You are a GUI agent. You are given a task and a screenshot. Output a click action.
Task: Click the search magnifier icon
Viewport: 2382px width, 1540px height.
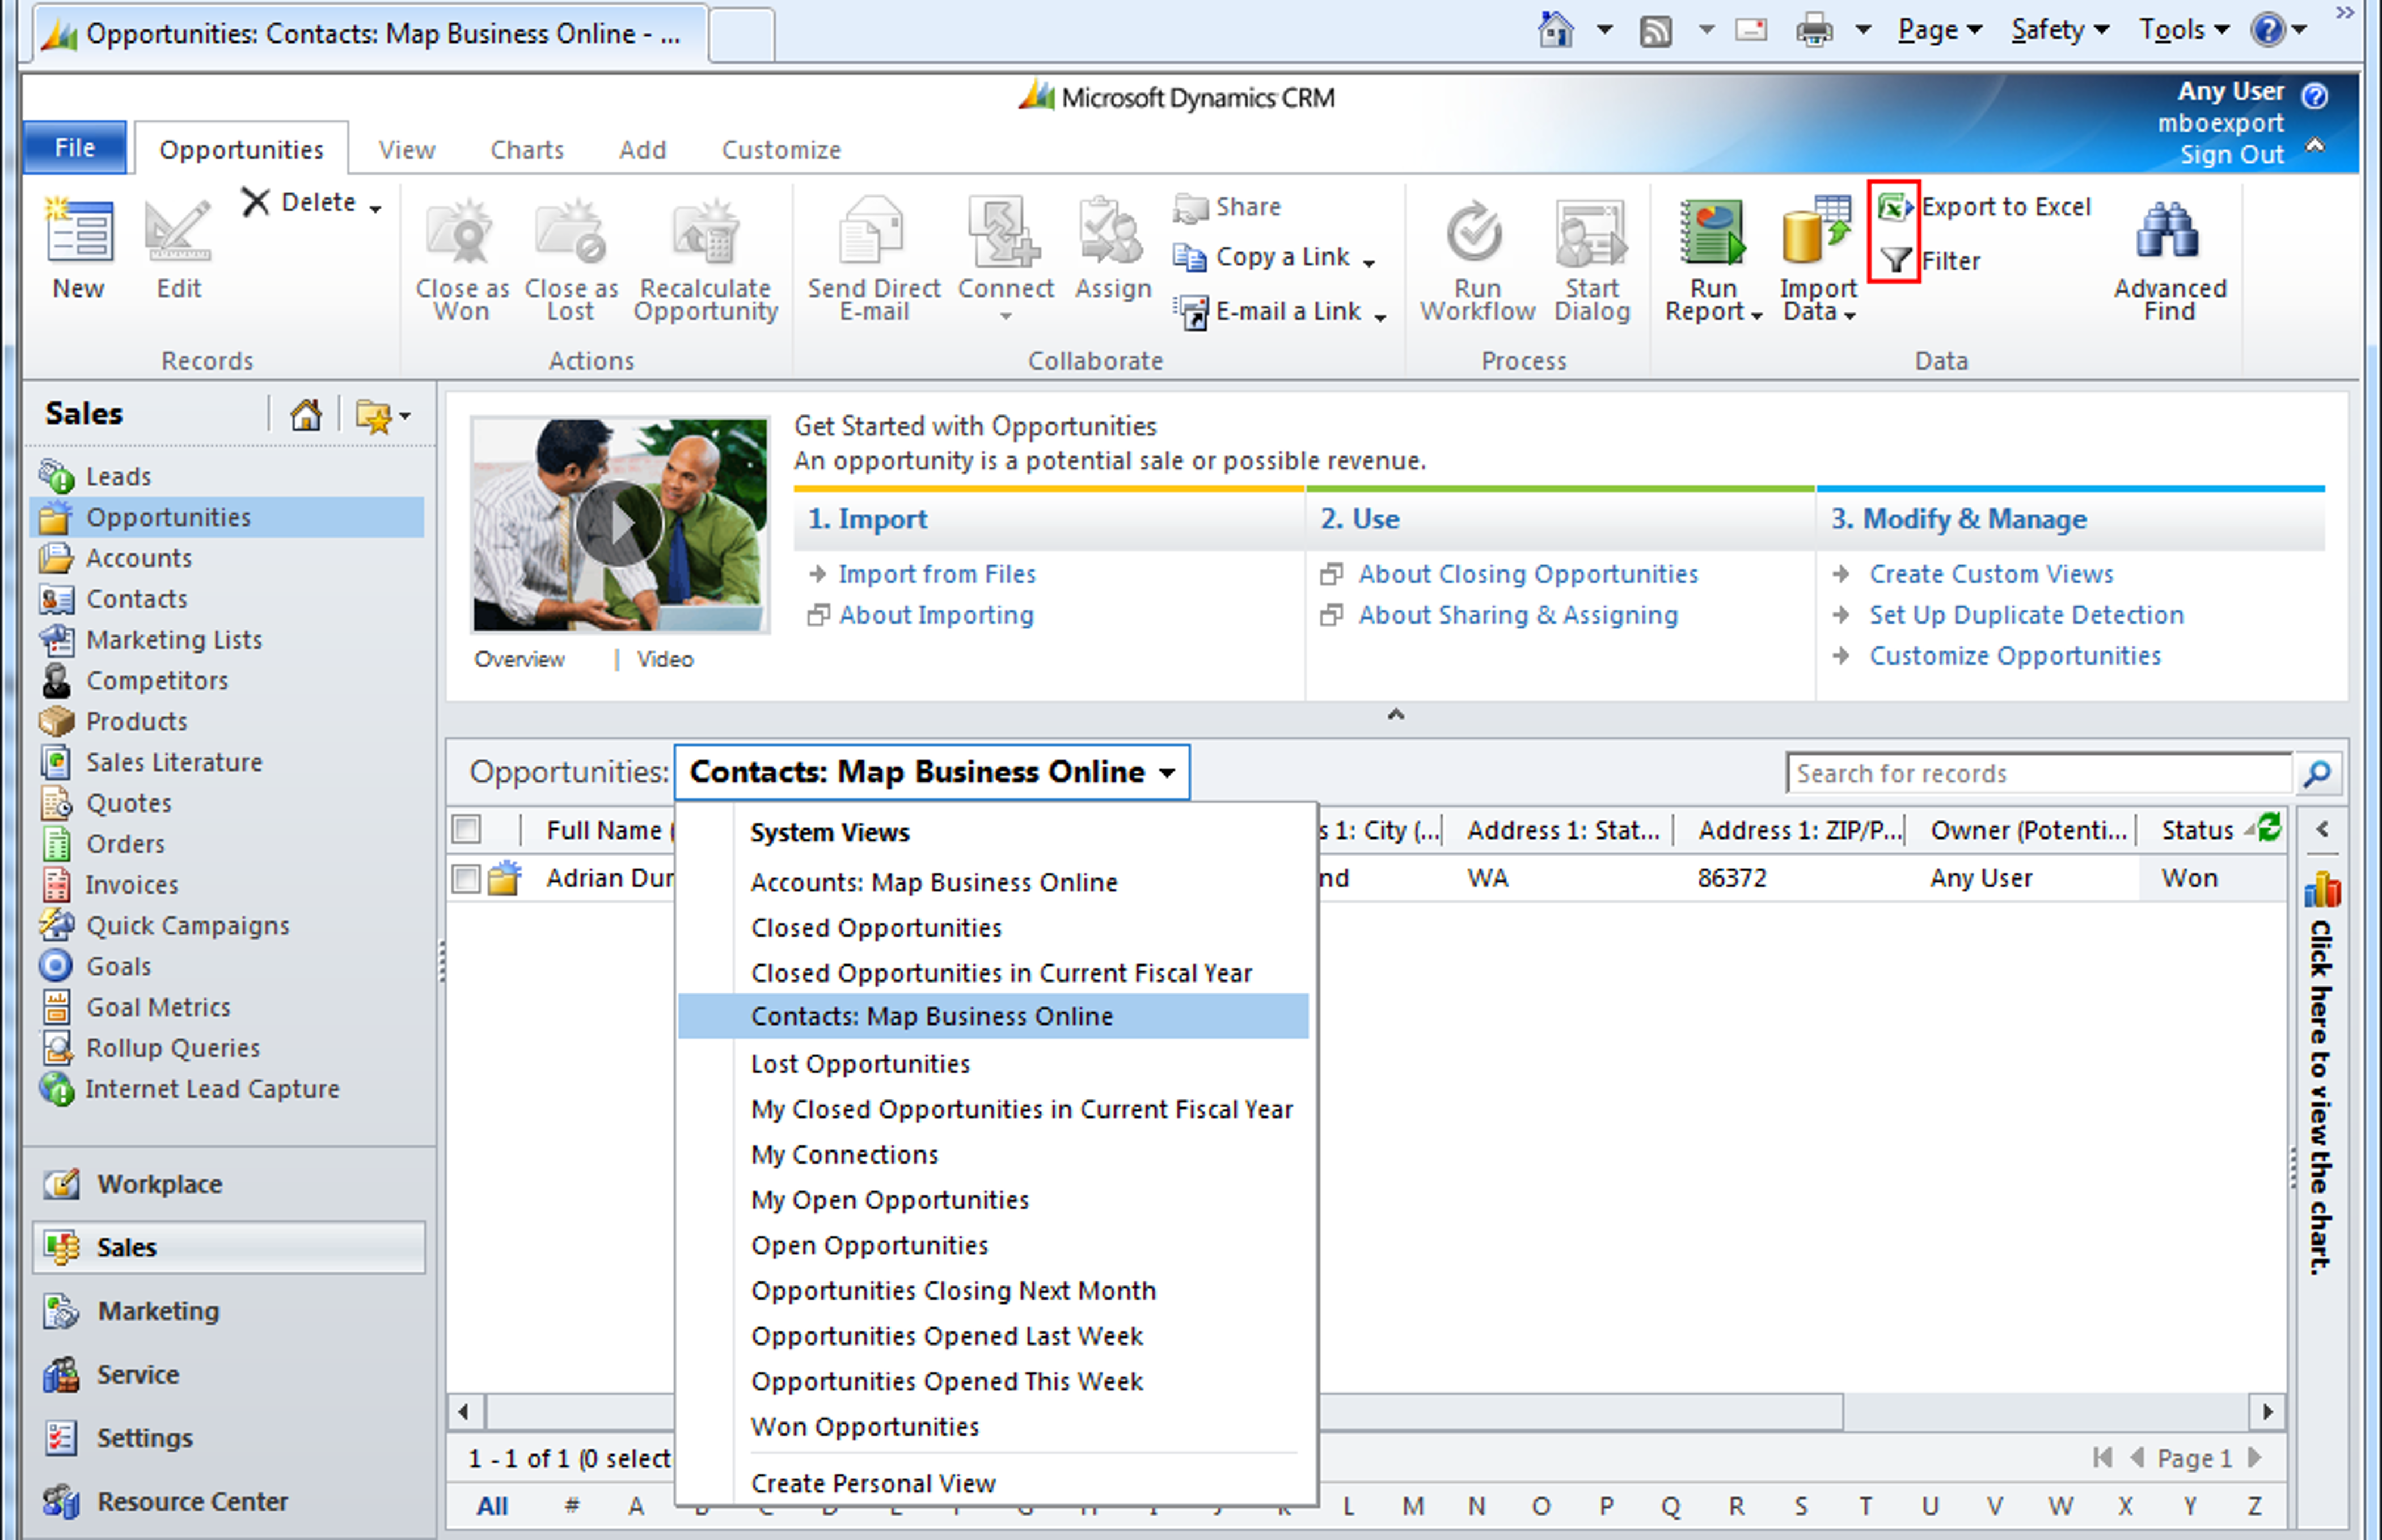[2317, 774]
